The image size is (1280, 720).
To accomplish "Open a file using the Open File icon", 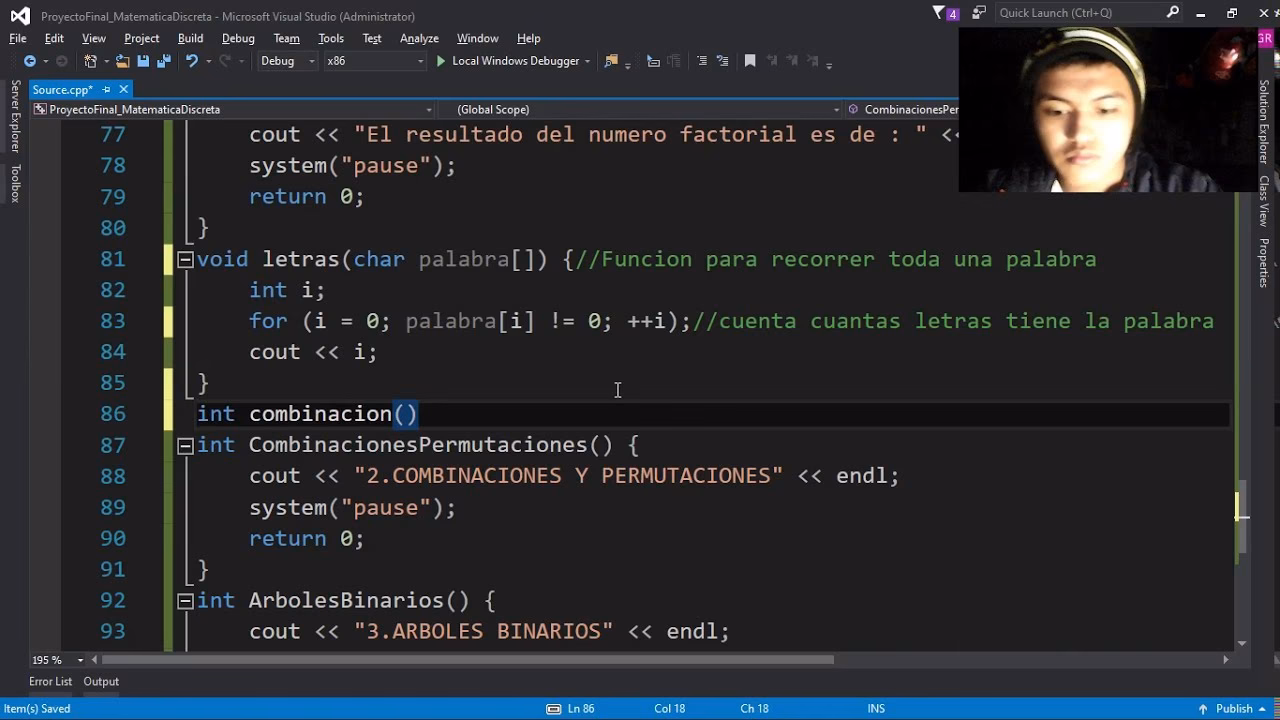I will (x=120, y=61).
